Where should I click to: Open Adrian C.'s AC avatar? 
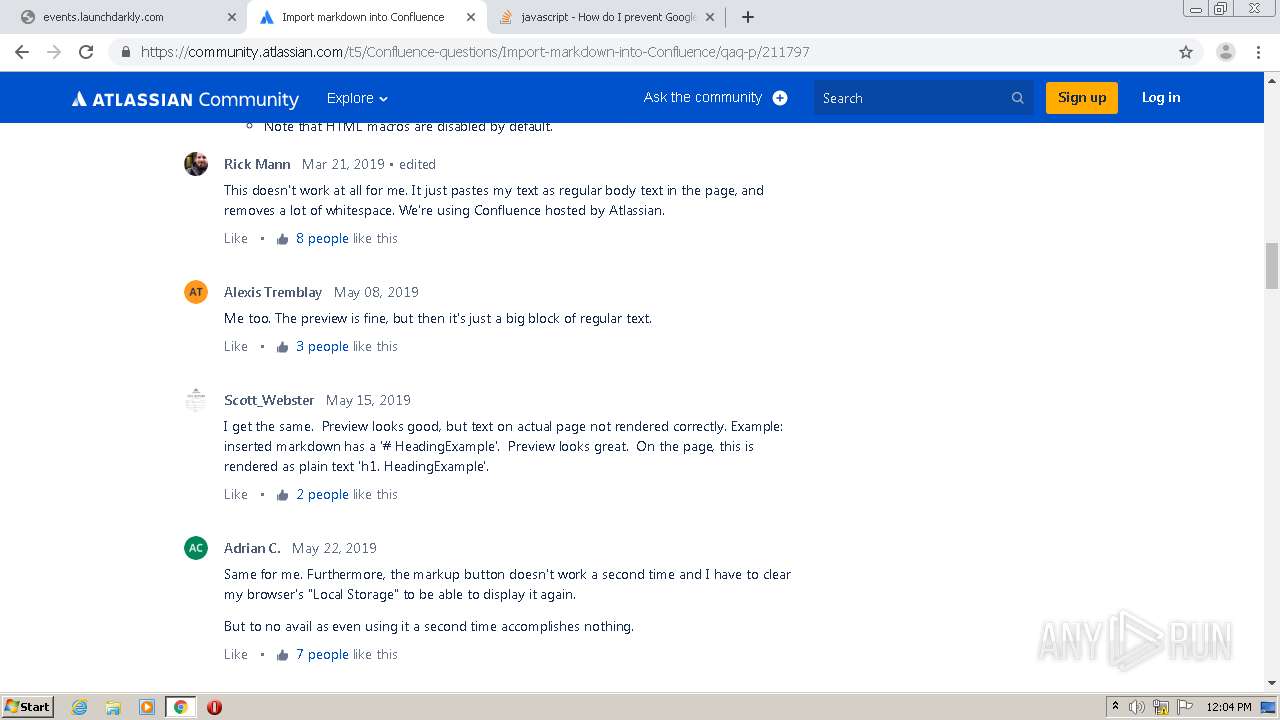pos(196,548)
